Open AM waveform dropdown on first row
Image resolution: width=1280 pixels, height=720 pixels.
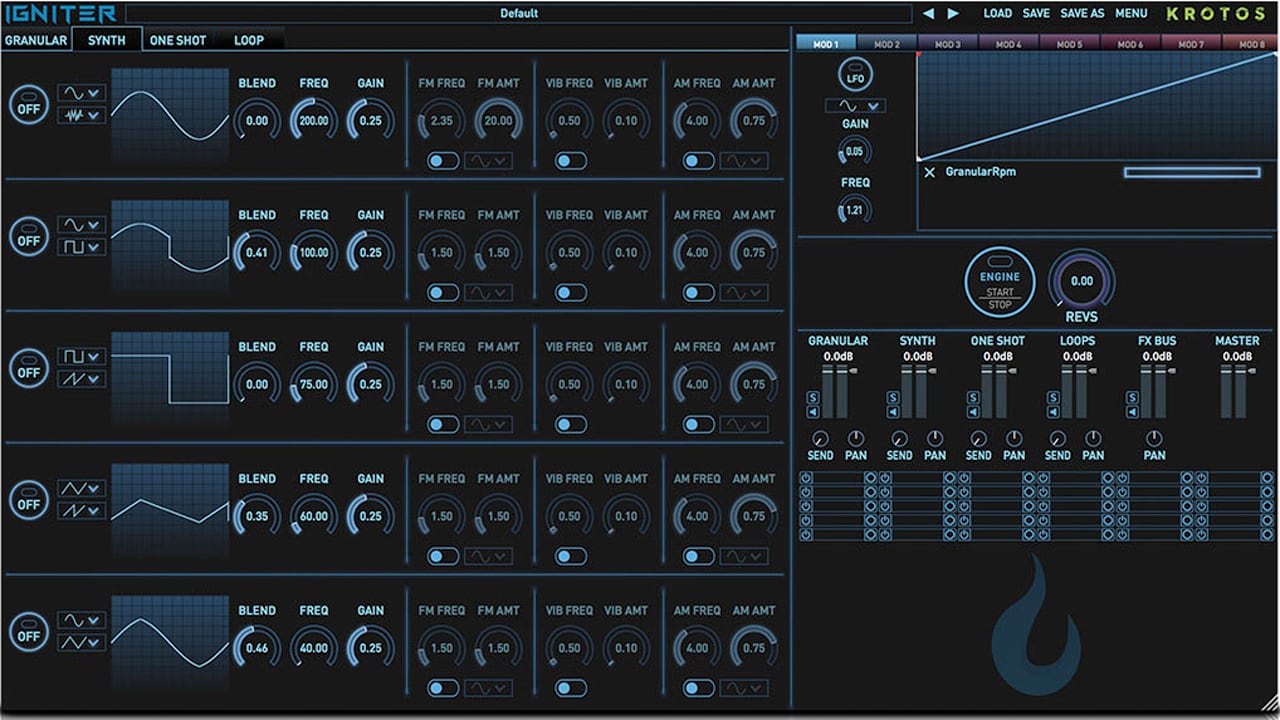[x=745, y=160]
